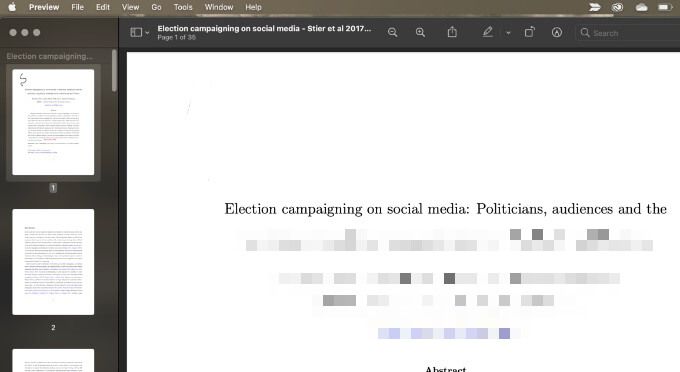Check the battery status icon
This screenshot has width=680, height=372.
tap(665, 7)
